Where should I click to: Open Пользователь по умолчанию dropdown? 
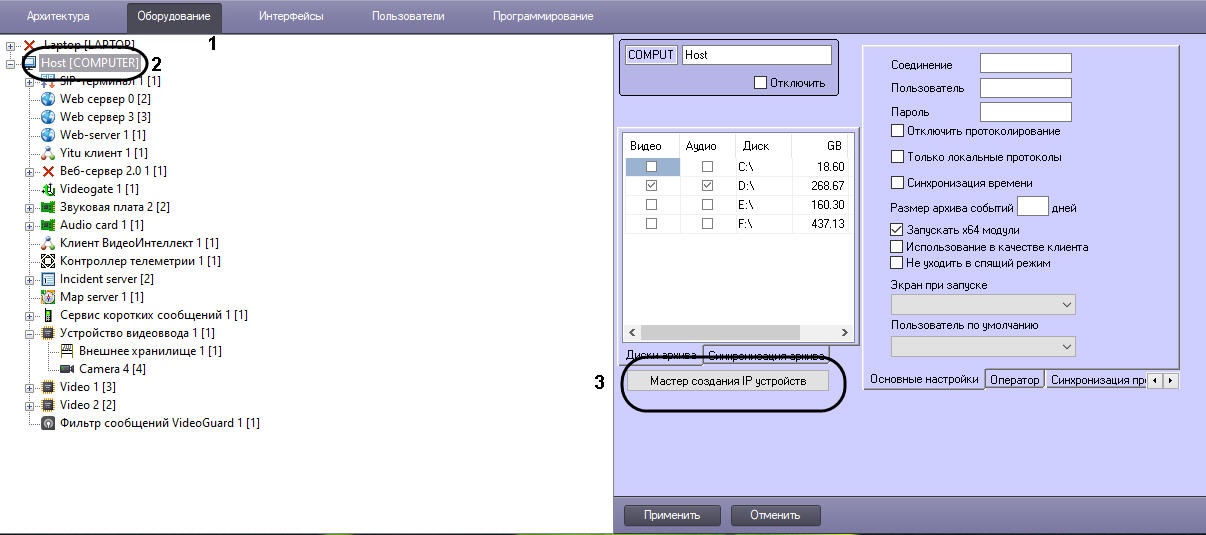coord(982,346)
